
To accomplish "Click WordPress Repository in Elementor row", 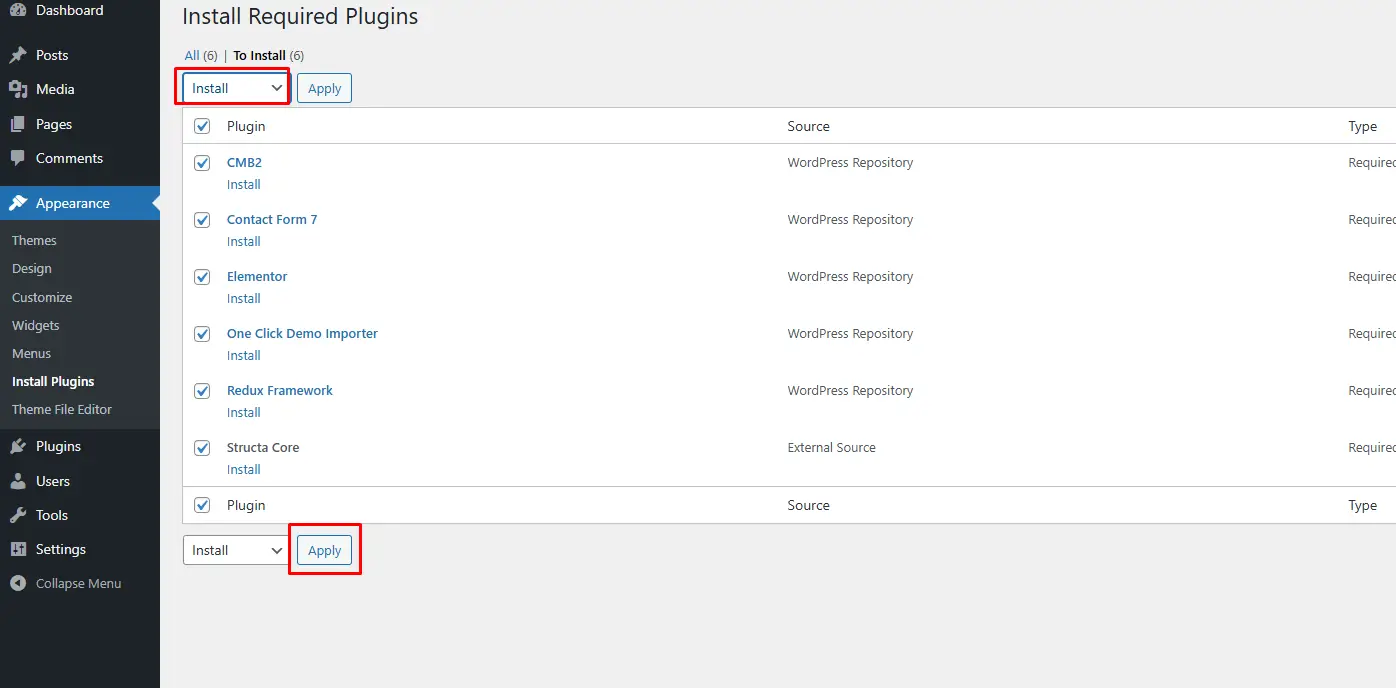I will (x=850, y=276).
